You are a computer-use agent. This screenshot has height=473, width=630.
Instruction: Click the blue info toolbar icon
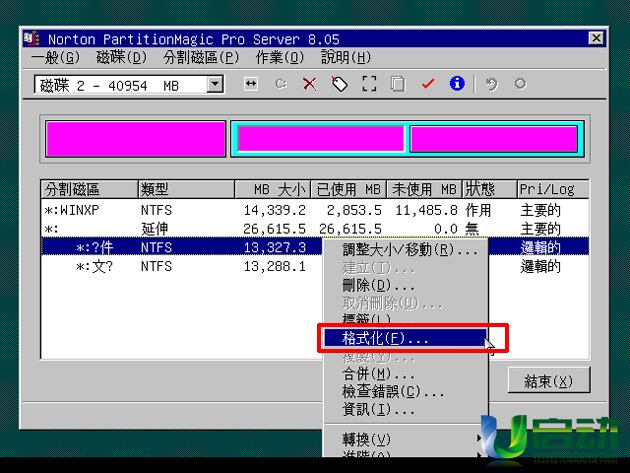pos(457,85)
